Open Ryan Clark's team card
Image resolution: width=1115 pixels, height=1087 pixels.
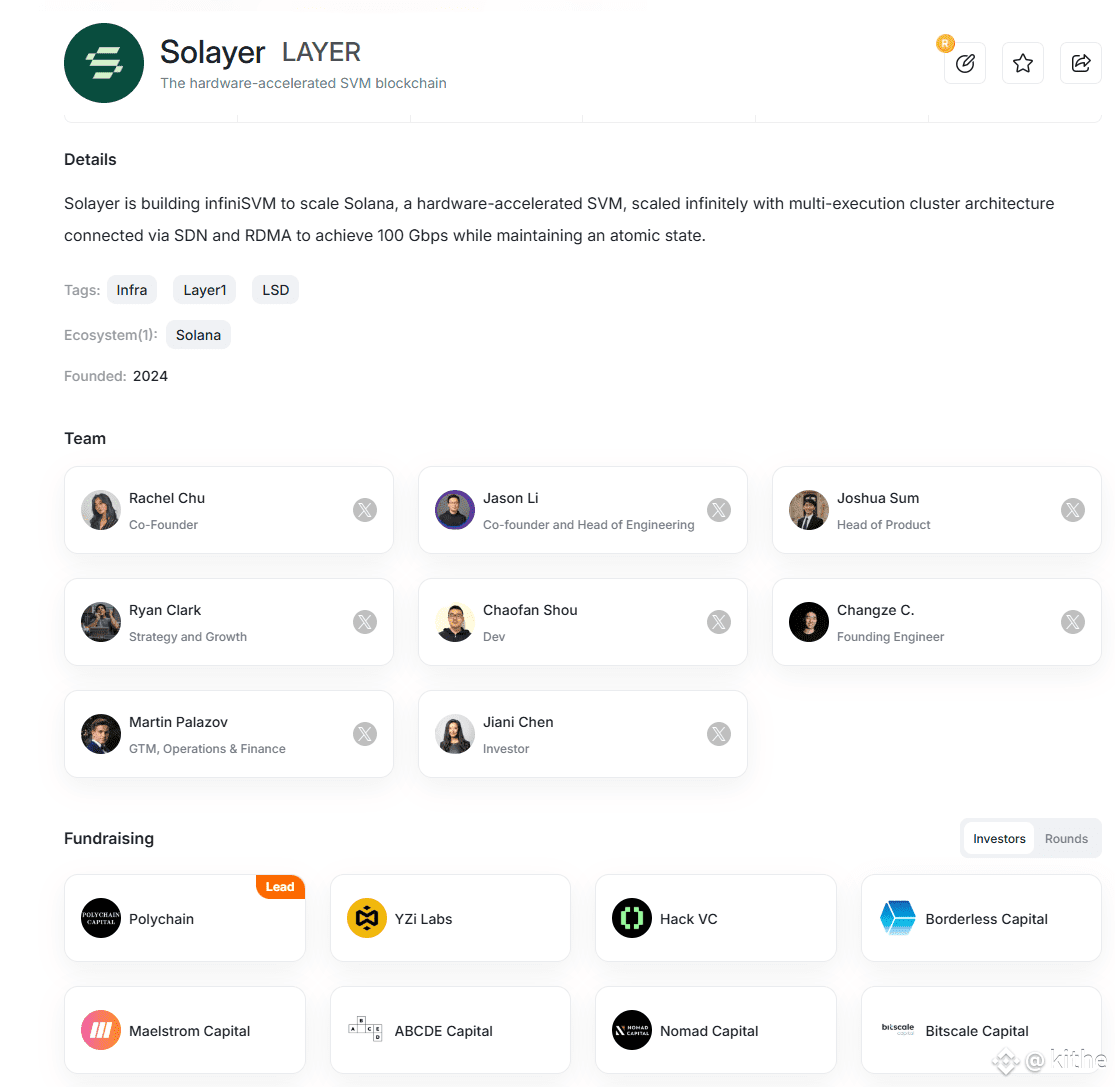[x=229, y=622]
